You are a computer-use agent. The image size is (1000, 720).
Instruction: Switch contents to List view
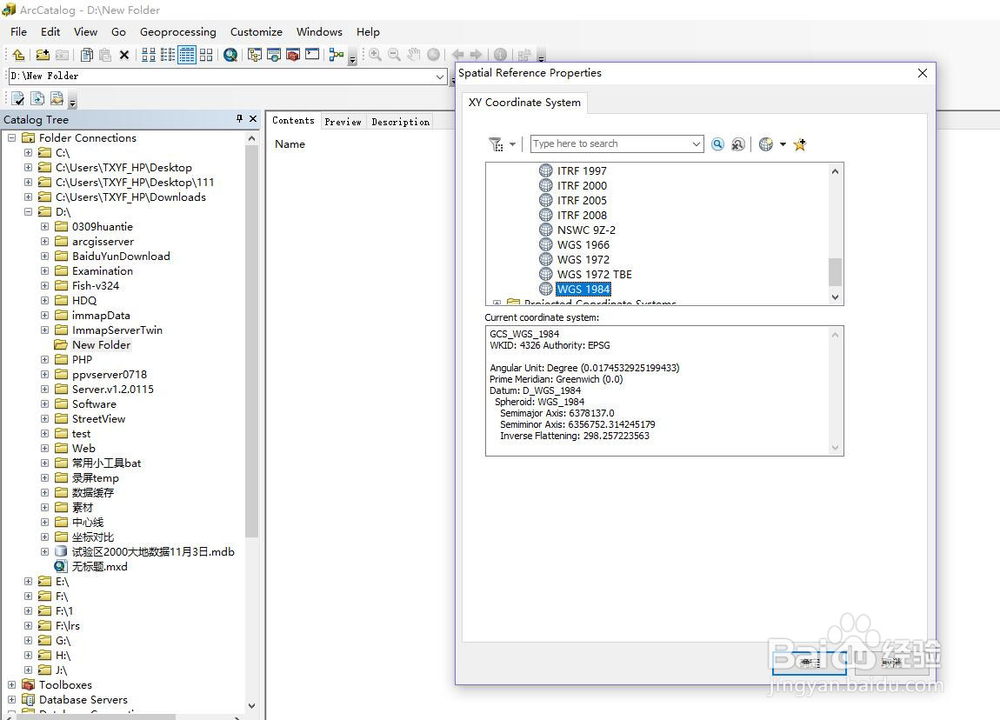(x=168, y=55)
